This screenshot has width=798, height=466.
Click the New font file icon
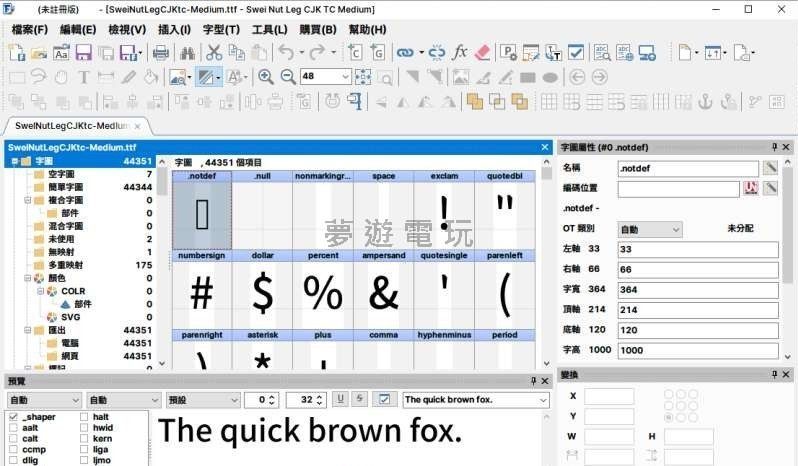(x=17, y=52)
